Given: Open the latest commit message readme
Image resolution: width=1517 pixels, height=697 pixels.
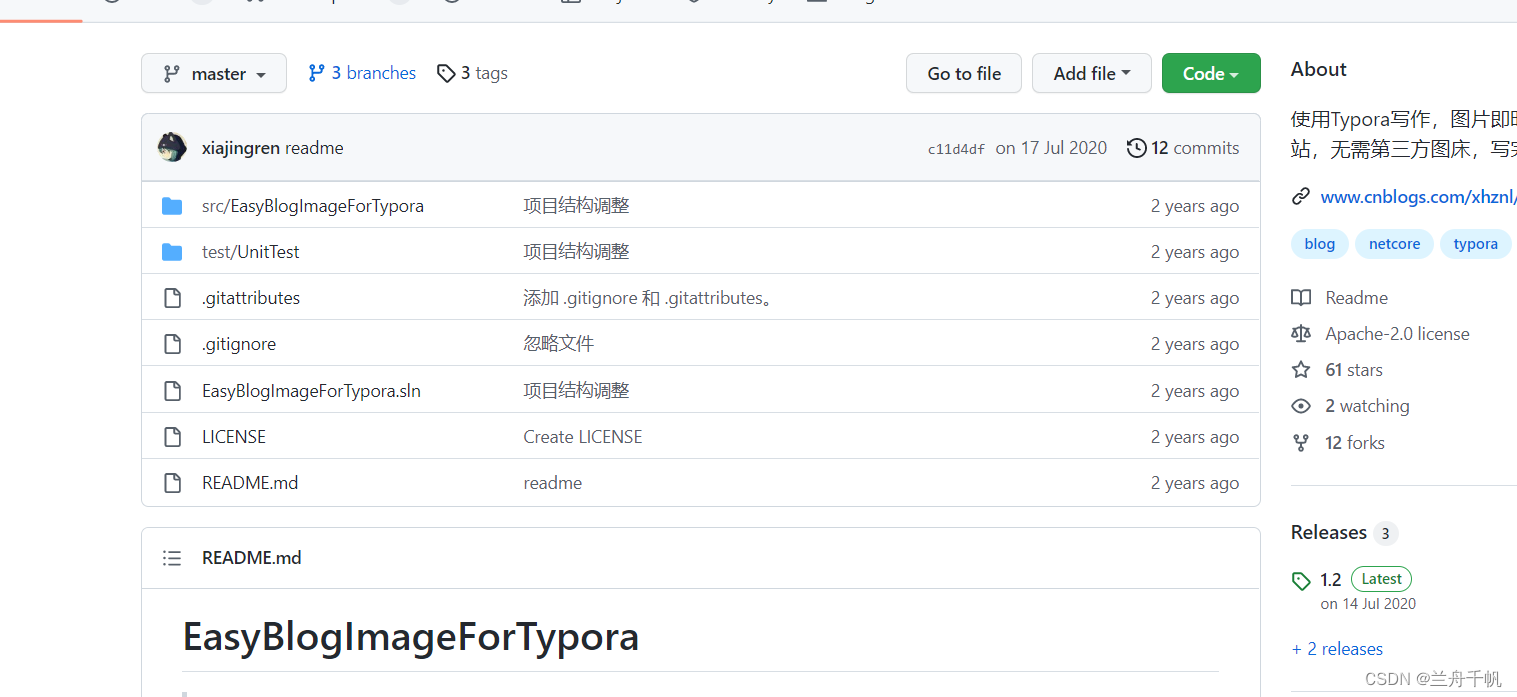Looking at the screenshot, I should coord(314,148).
